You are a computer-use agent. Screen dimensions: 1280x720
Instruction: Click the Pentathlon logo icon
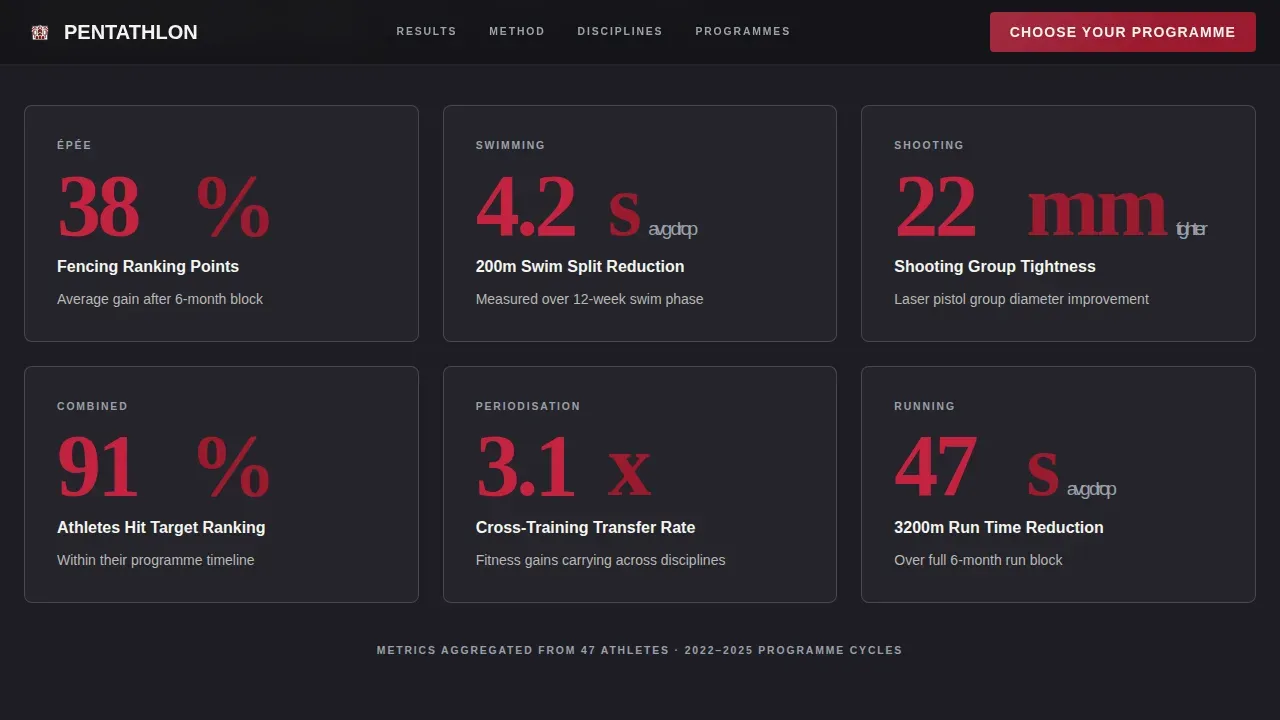40,32
